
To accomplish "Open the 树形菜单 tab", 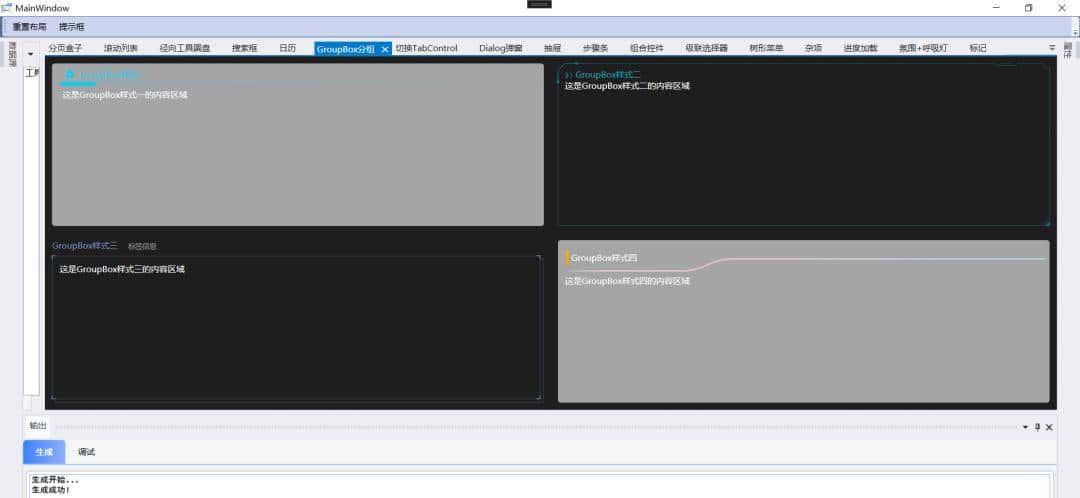I will 766,48.
